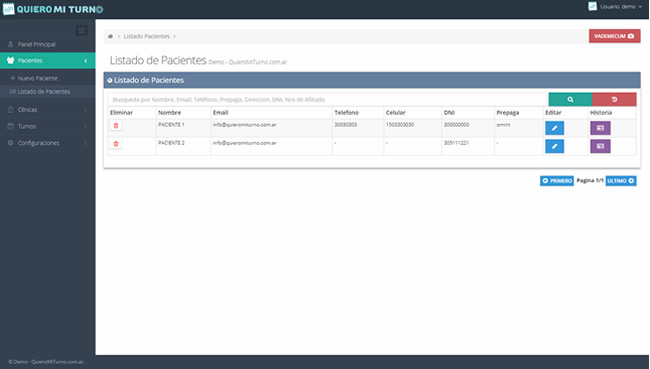Click Listado Pacientes breadcrumb link
This screenshot has height=369, width=650.
(x=146, y=36)
